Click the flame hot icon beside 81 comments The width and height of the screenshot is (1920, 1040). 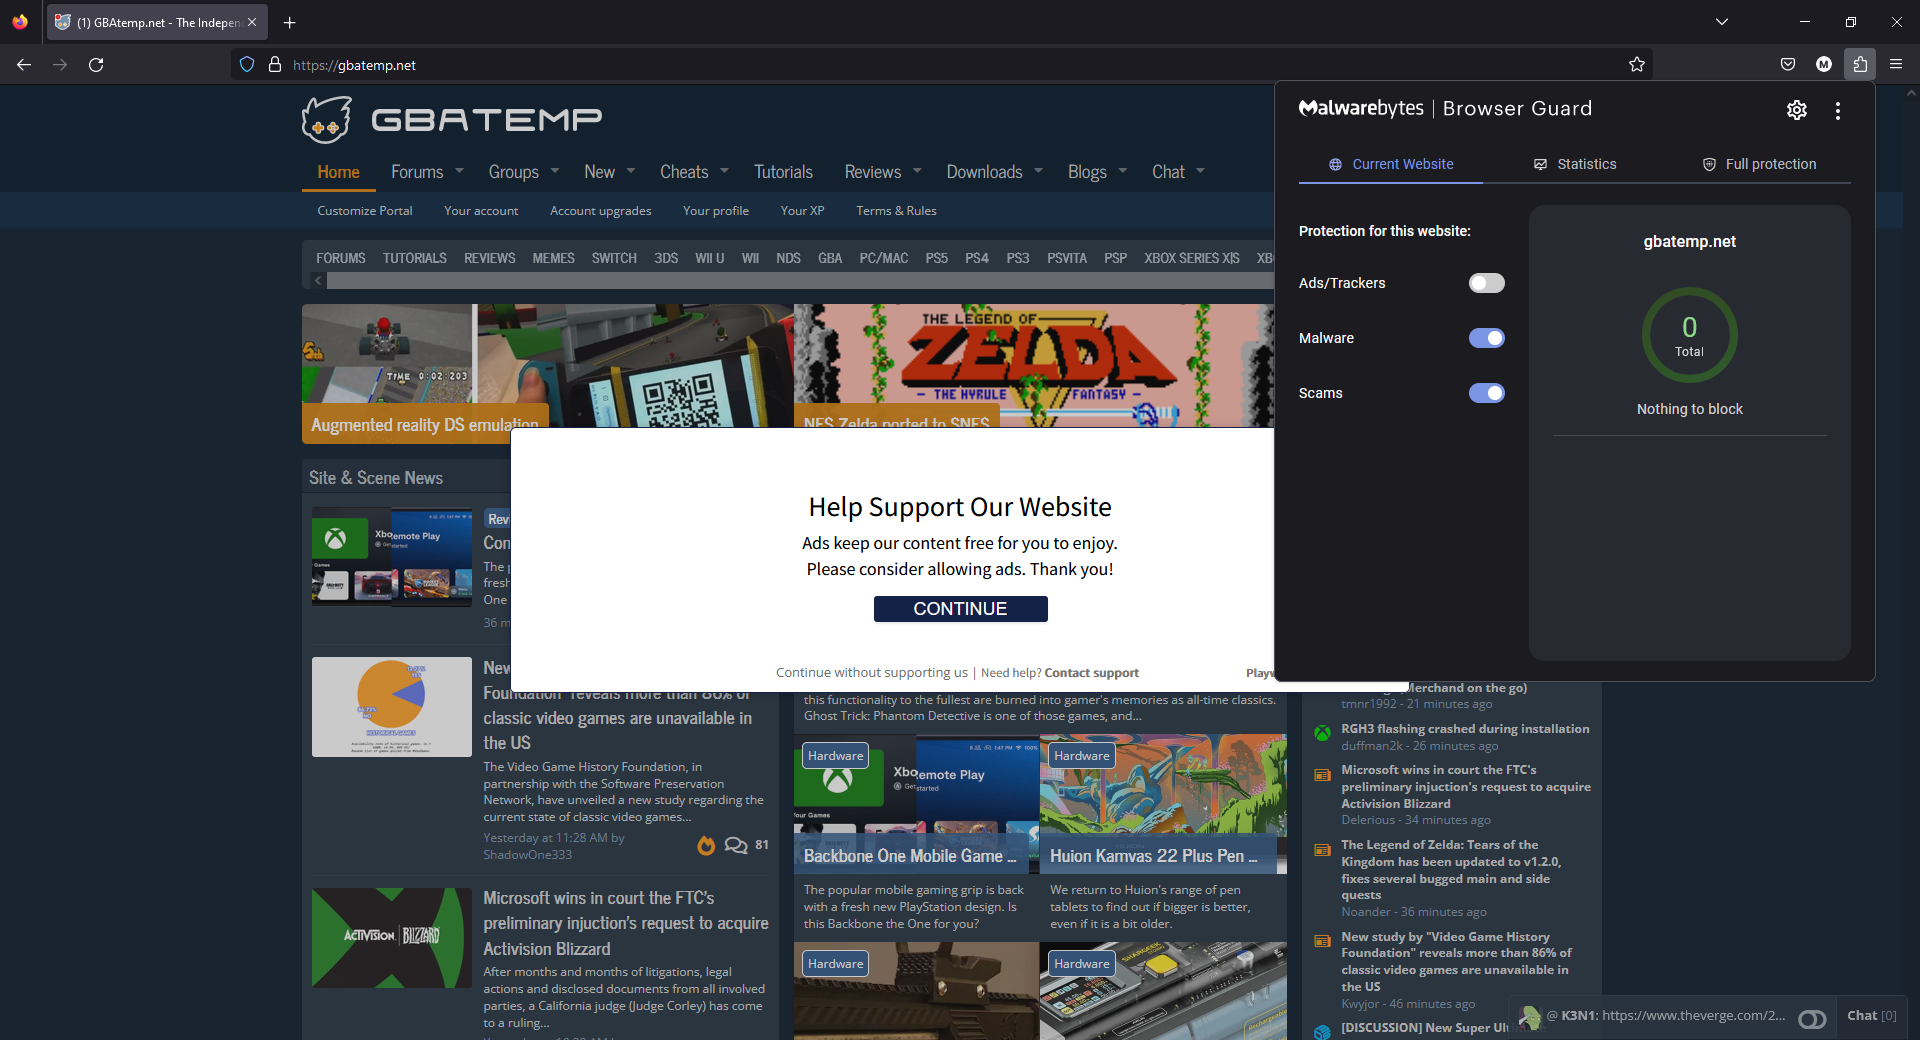tap(706, 846)
